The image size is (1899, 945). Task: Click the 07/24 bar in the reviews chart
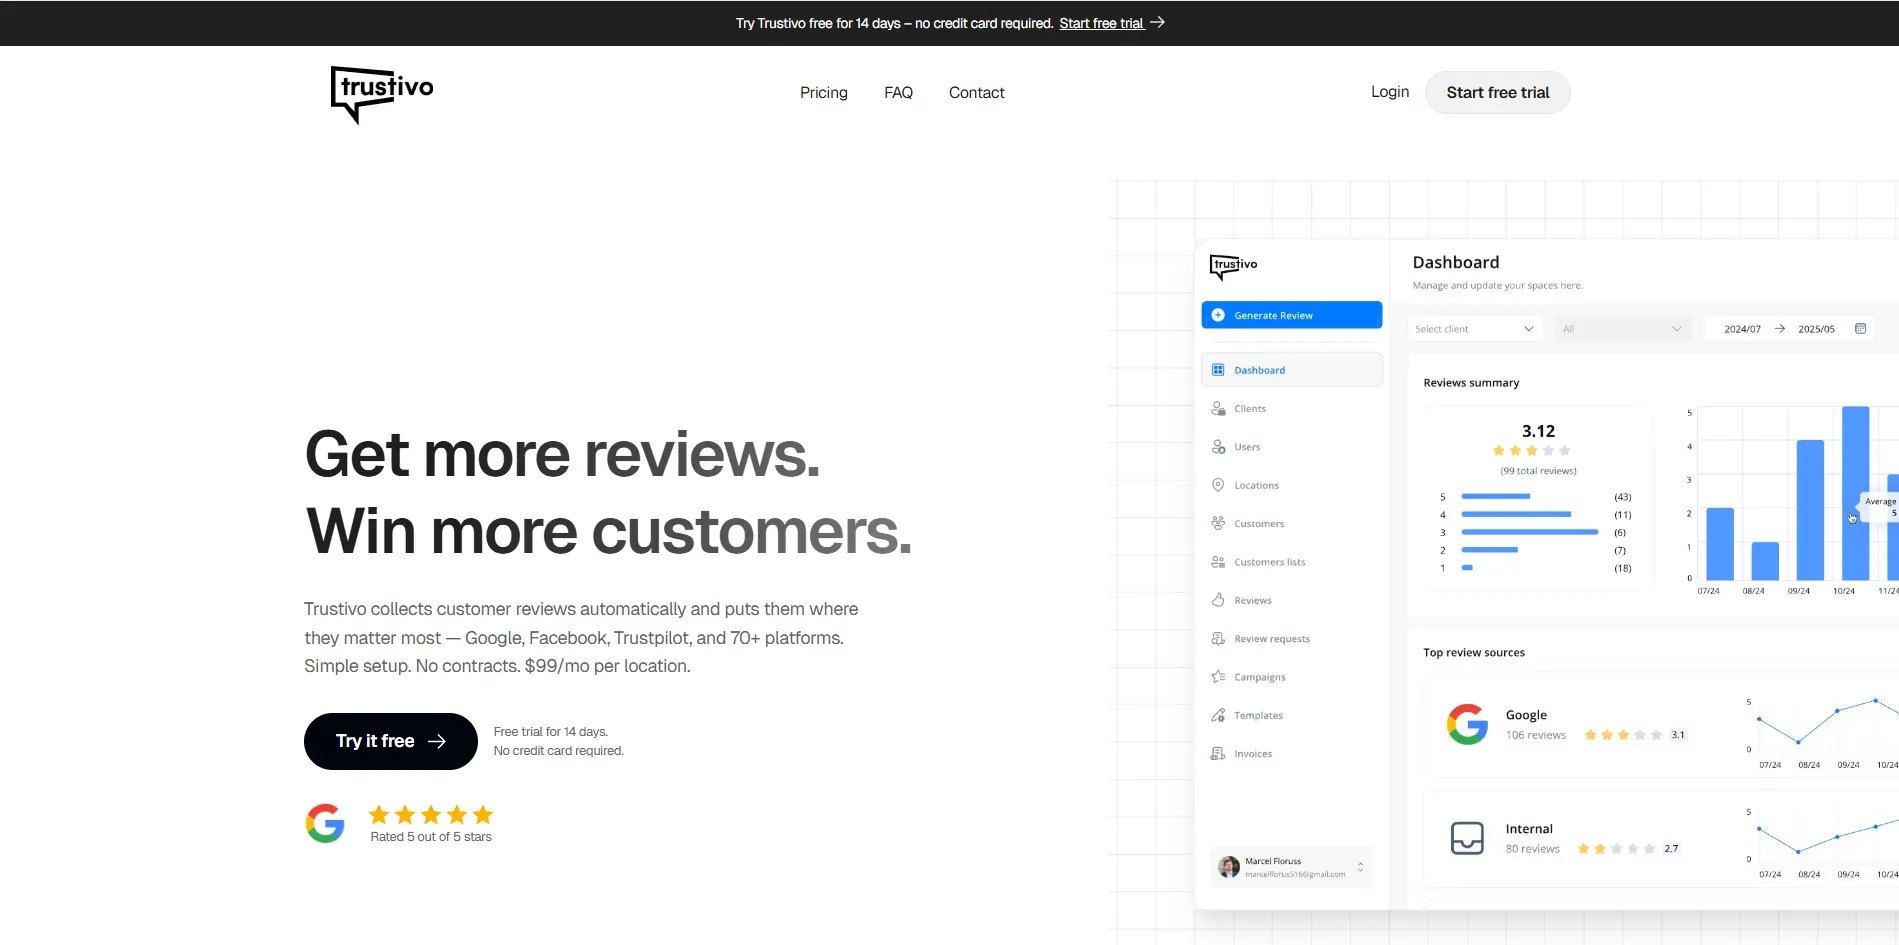tap(1720, 544)
